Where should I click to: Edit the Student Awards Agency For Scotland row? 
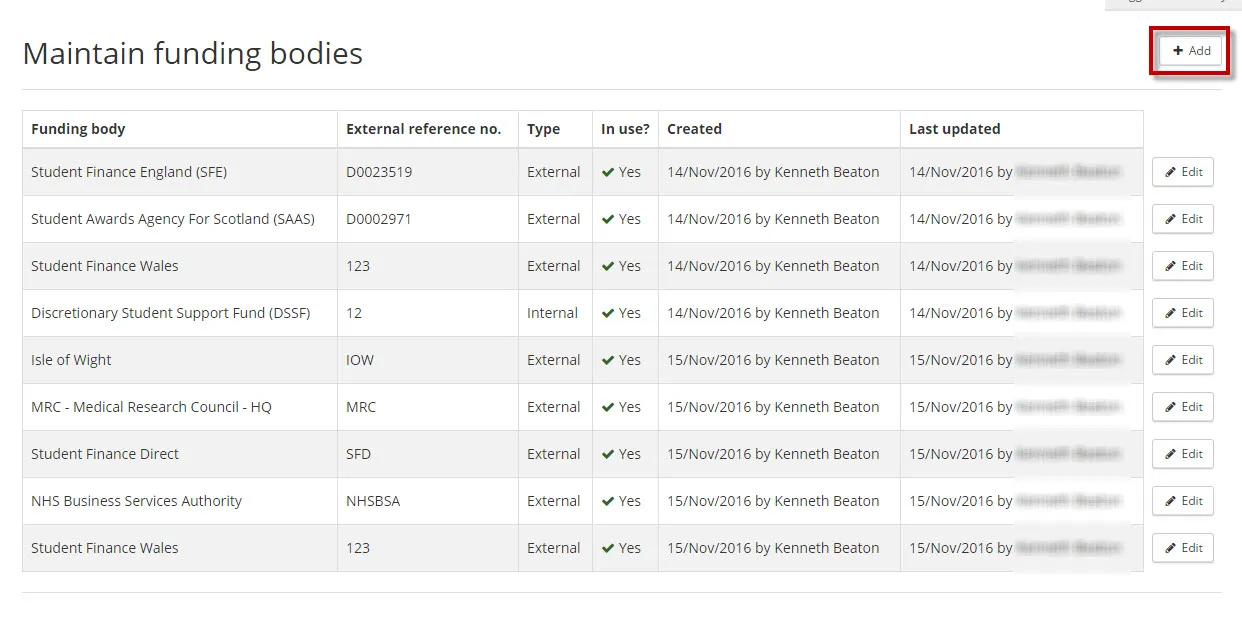(1182, 219)
